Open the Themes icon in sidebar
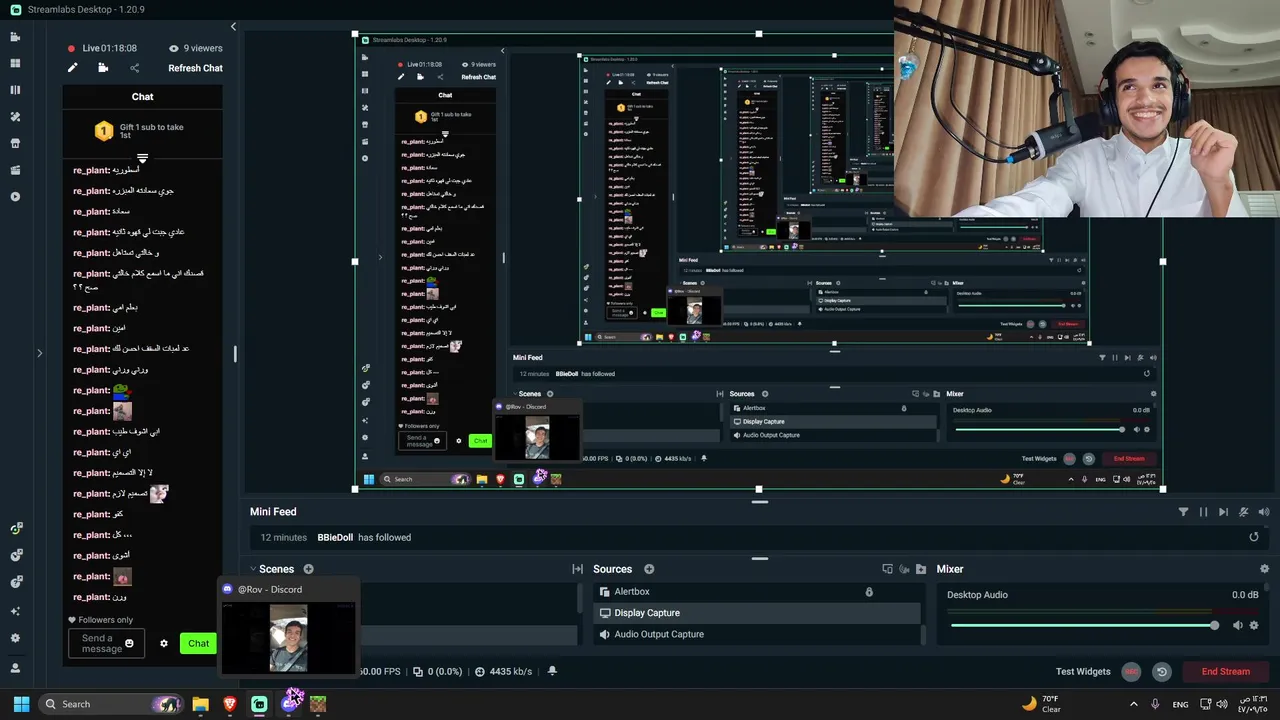 pos(15,117)
